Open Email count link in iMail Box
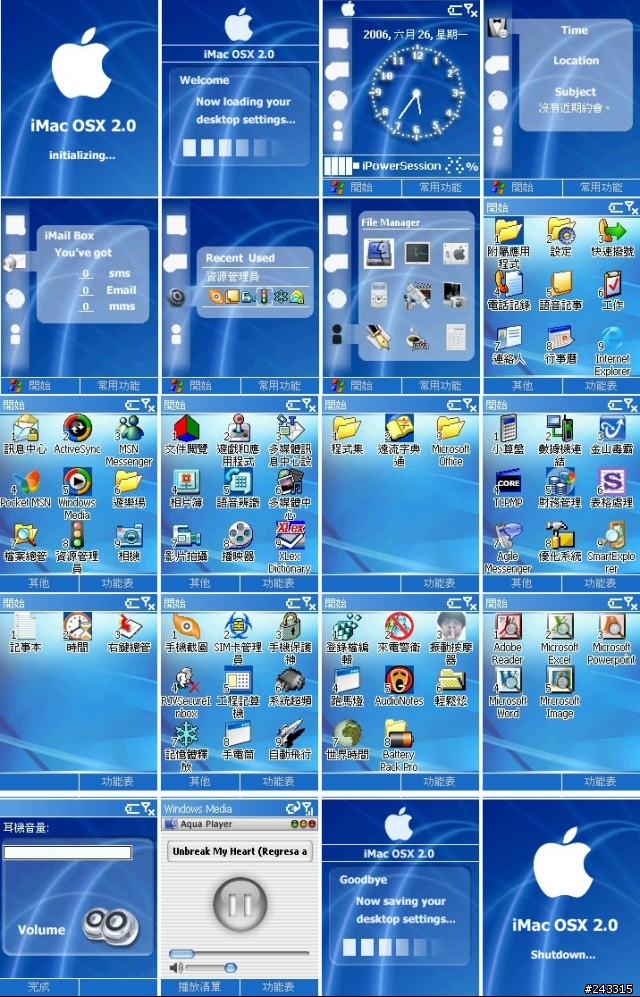This screenshot has width=640, height=997. coord(86,291)
